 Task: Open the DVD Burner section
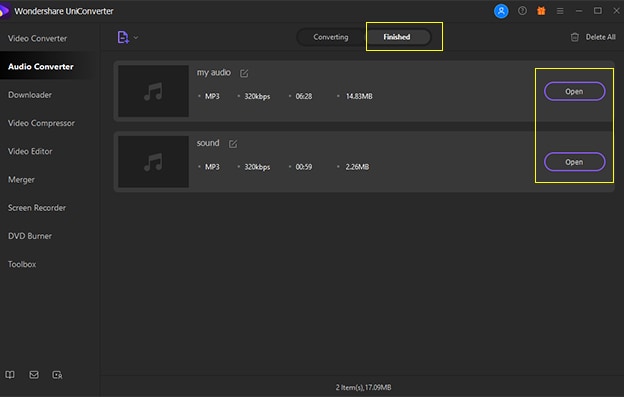pyautogui.click(x=30, y=236)
